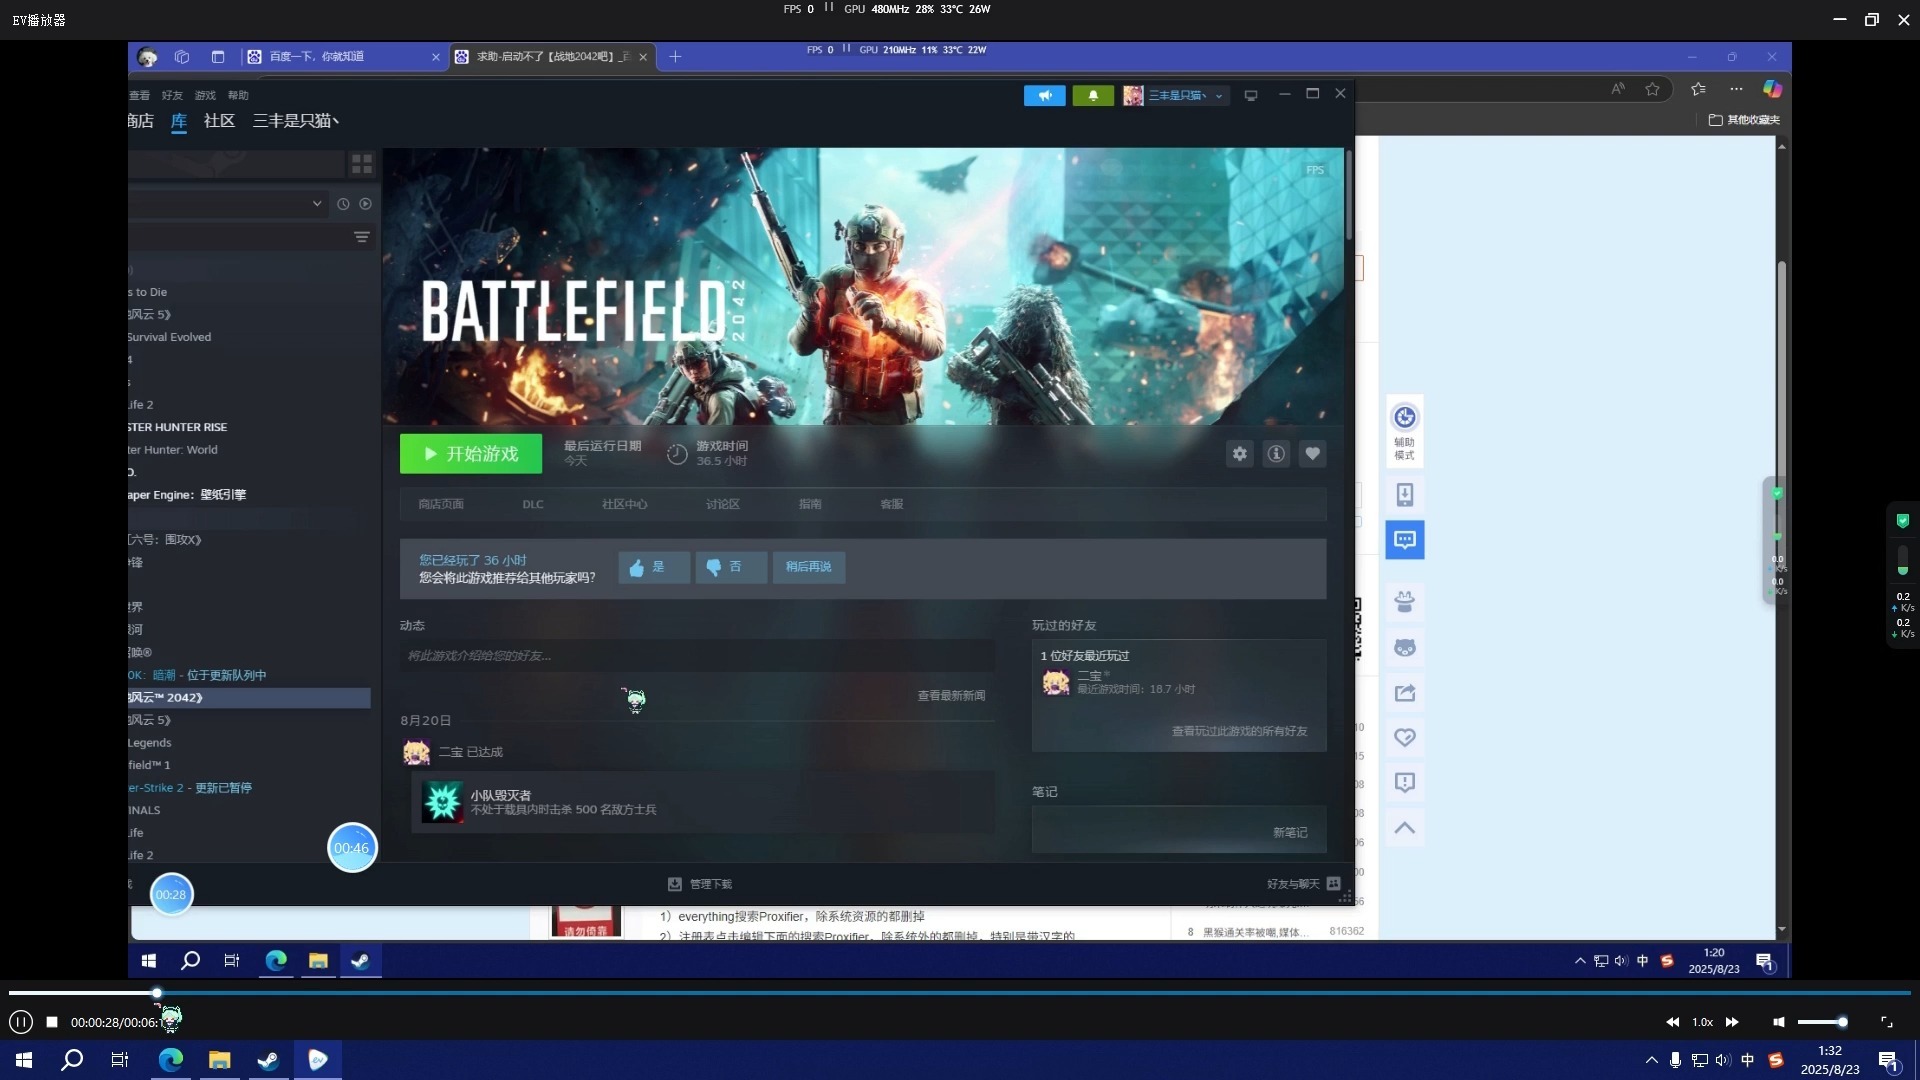Open Task View on bottom taskbar
Screen dimensions: 1920x1080
click(120, 1060)
